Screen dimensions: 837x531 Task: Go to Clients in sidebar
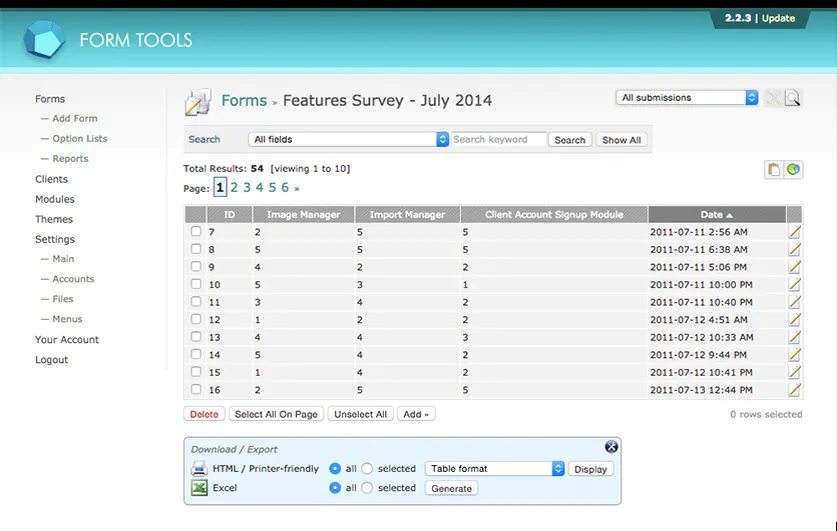pyautogui.click(x=51, y=179)
